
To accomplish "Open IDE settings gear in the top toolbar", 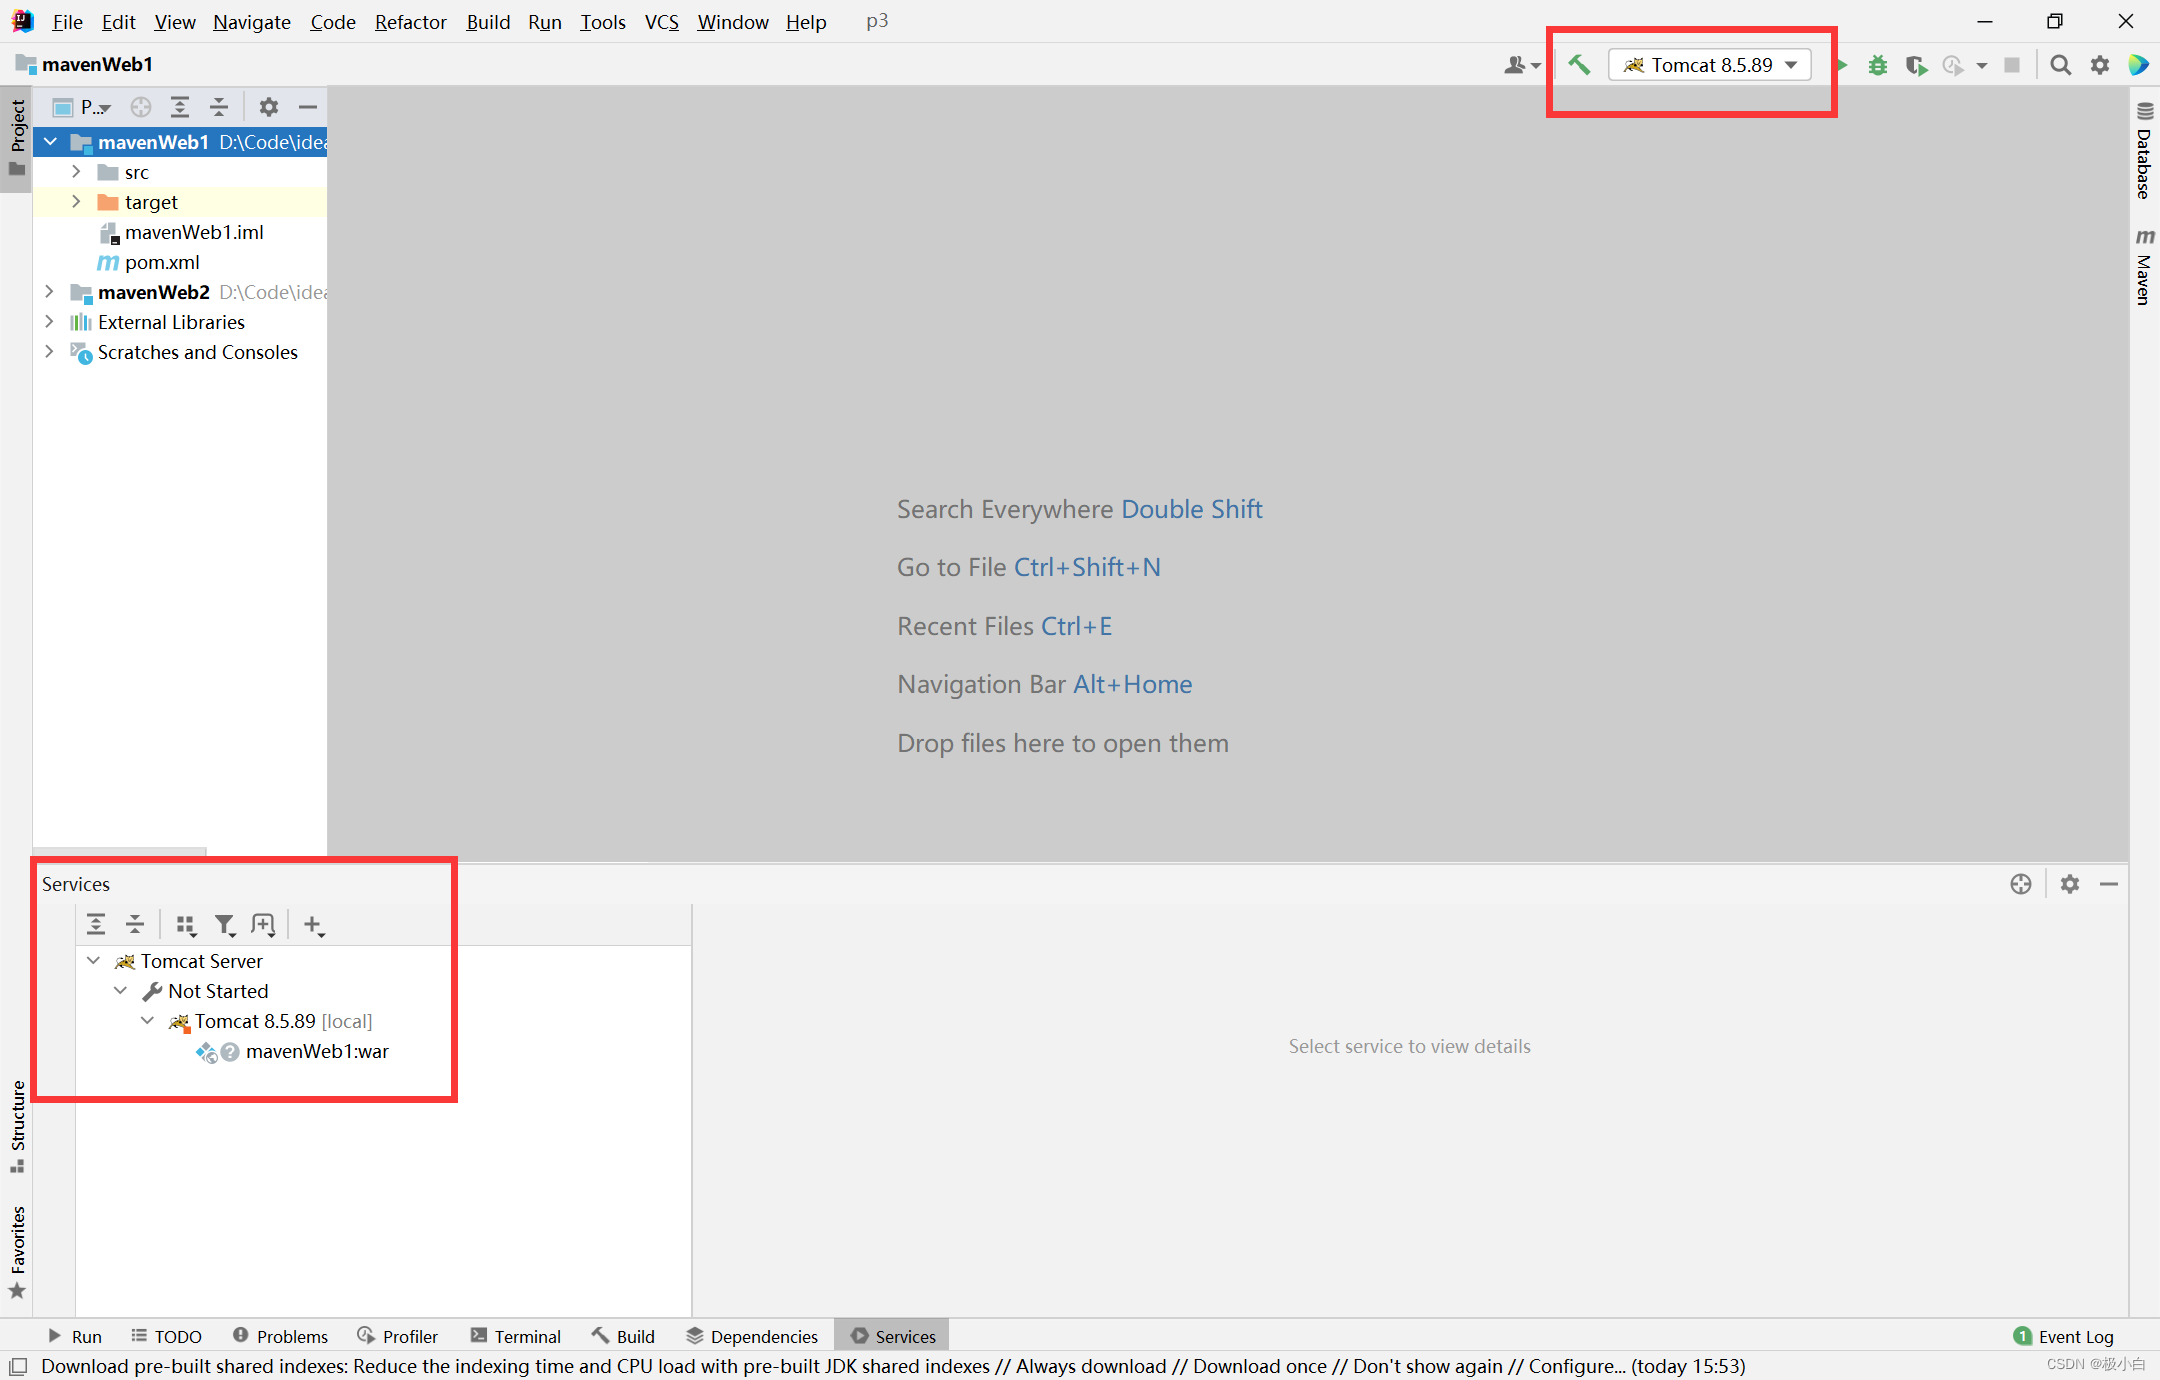I will coord(2100,65).
